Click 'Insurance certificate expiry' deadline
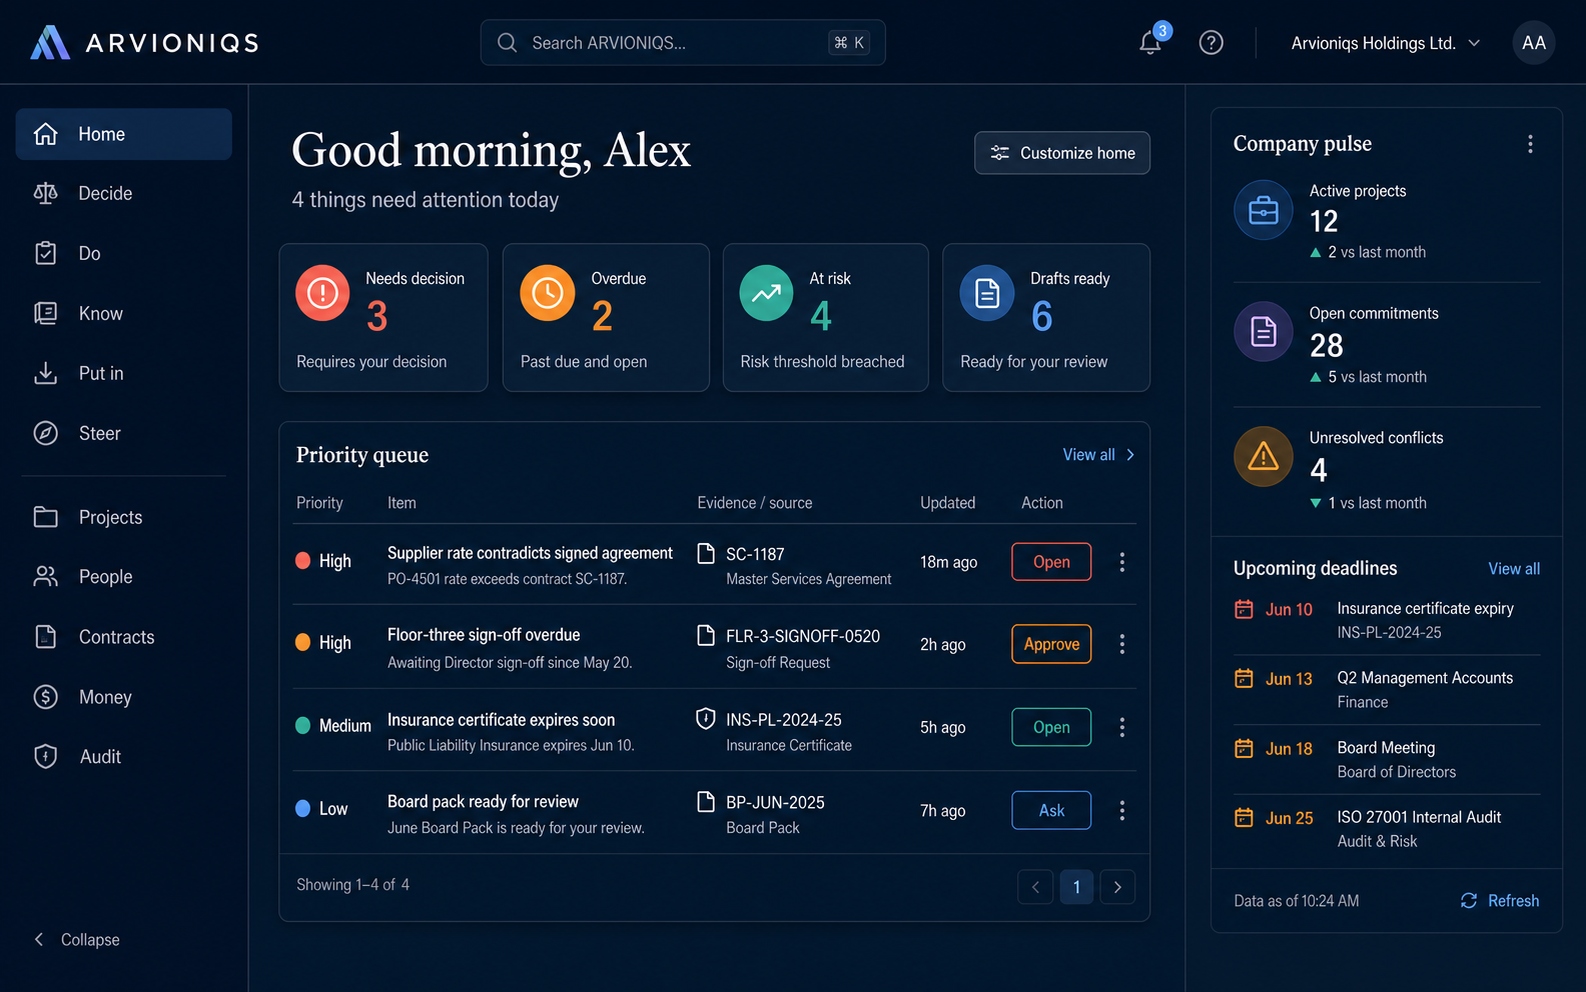Viewport: 1586px width, 992px height. [x=1425, y=609]
